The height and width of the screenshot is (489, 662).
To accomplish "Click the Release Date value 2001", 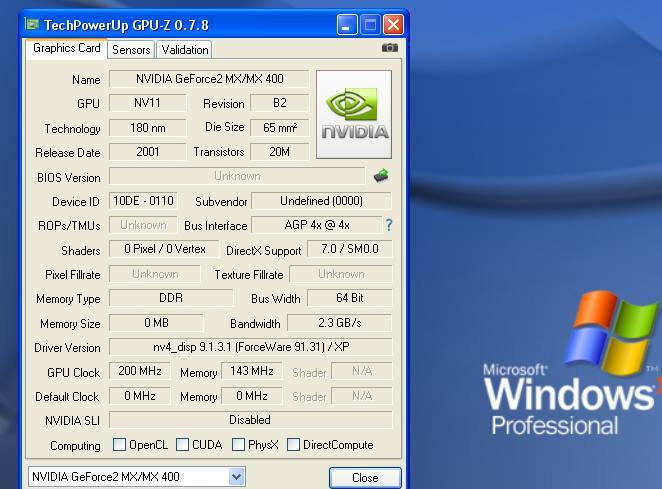I will [147, 152].
